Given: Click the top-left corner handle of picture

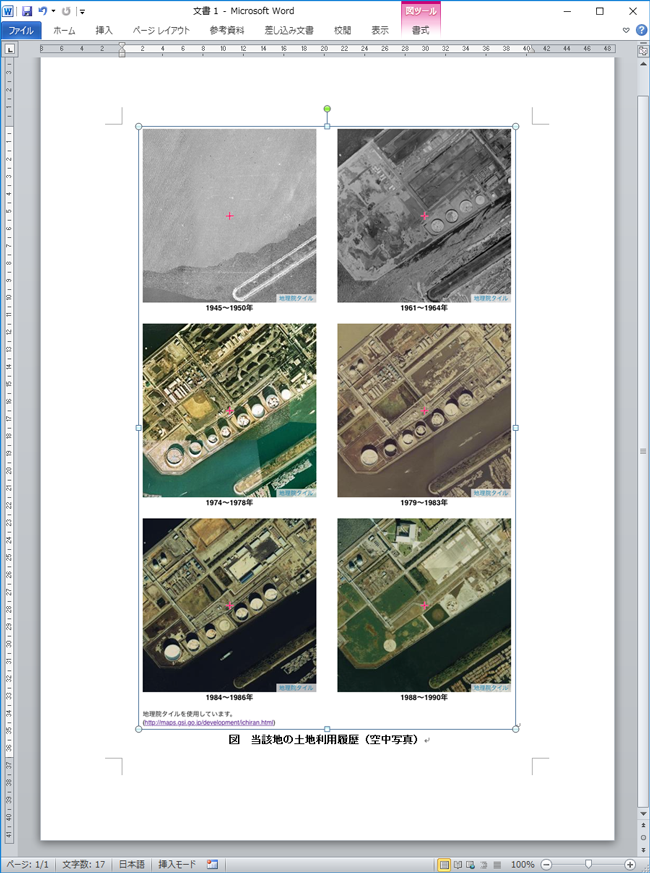Looking at the screenshot, I should click(139, 126).
